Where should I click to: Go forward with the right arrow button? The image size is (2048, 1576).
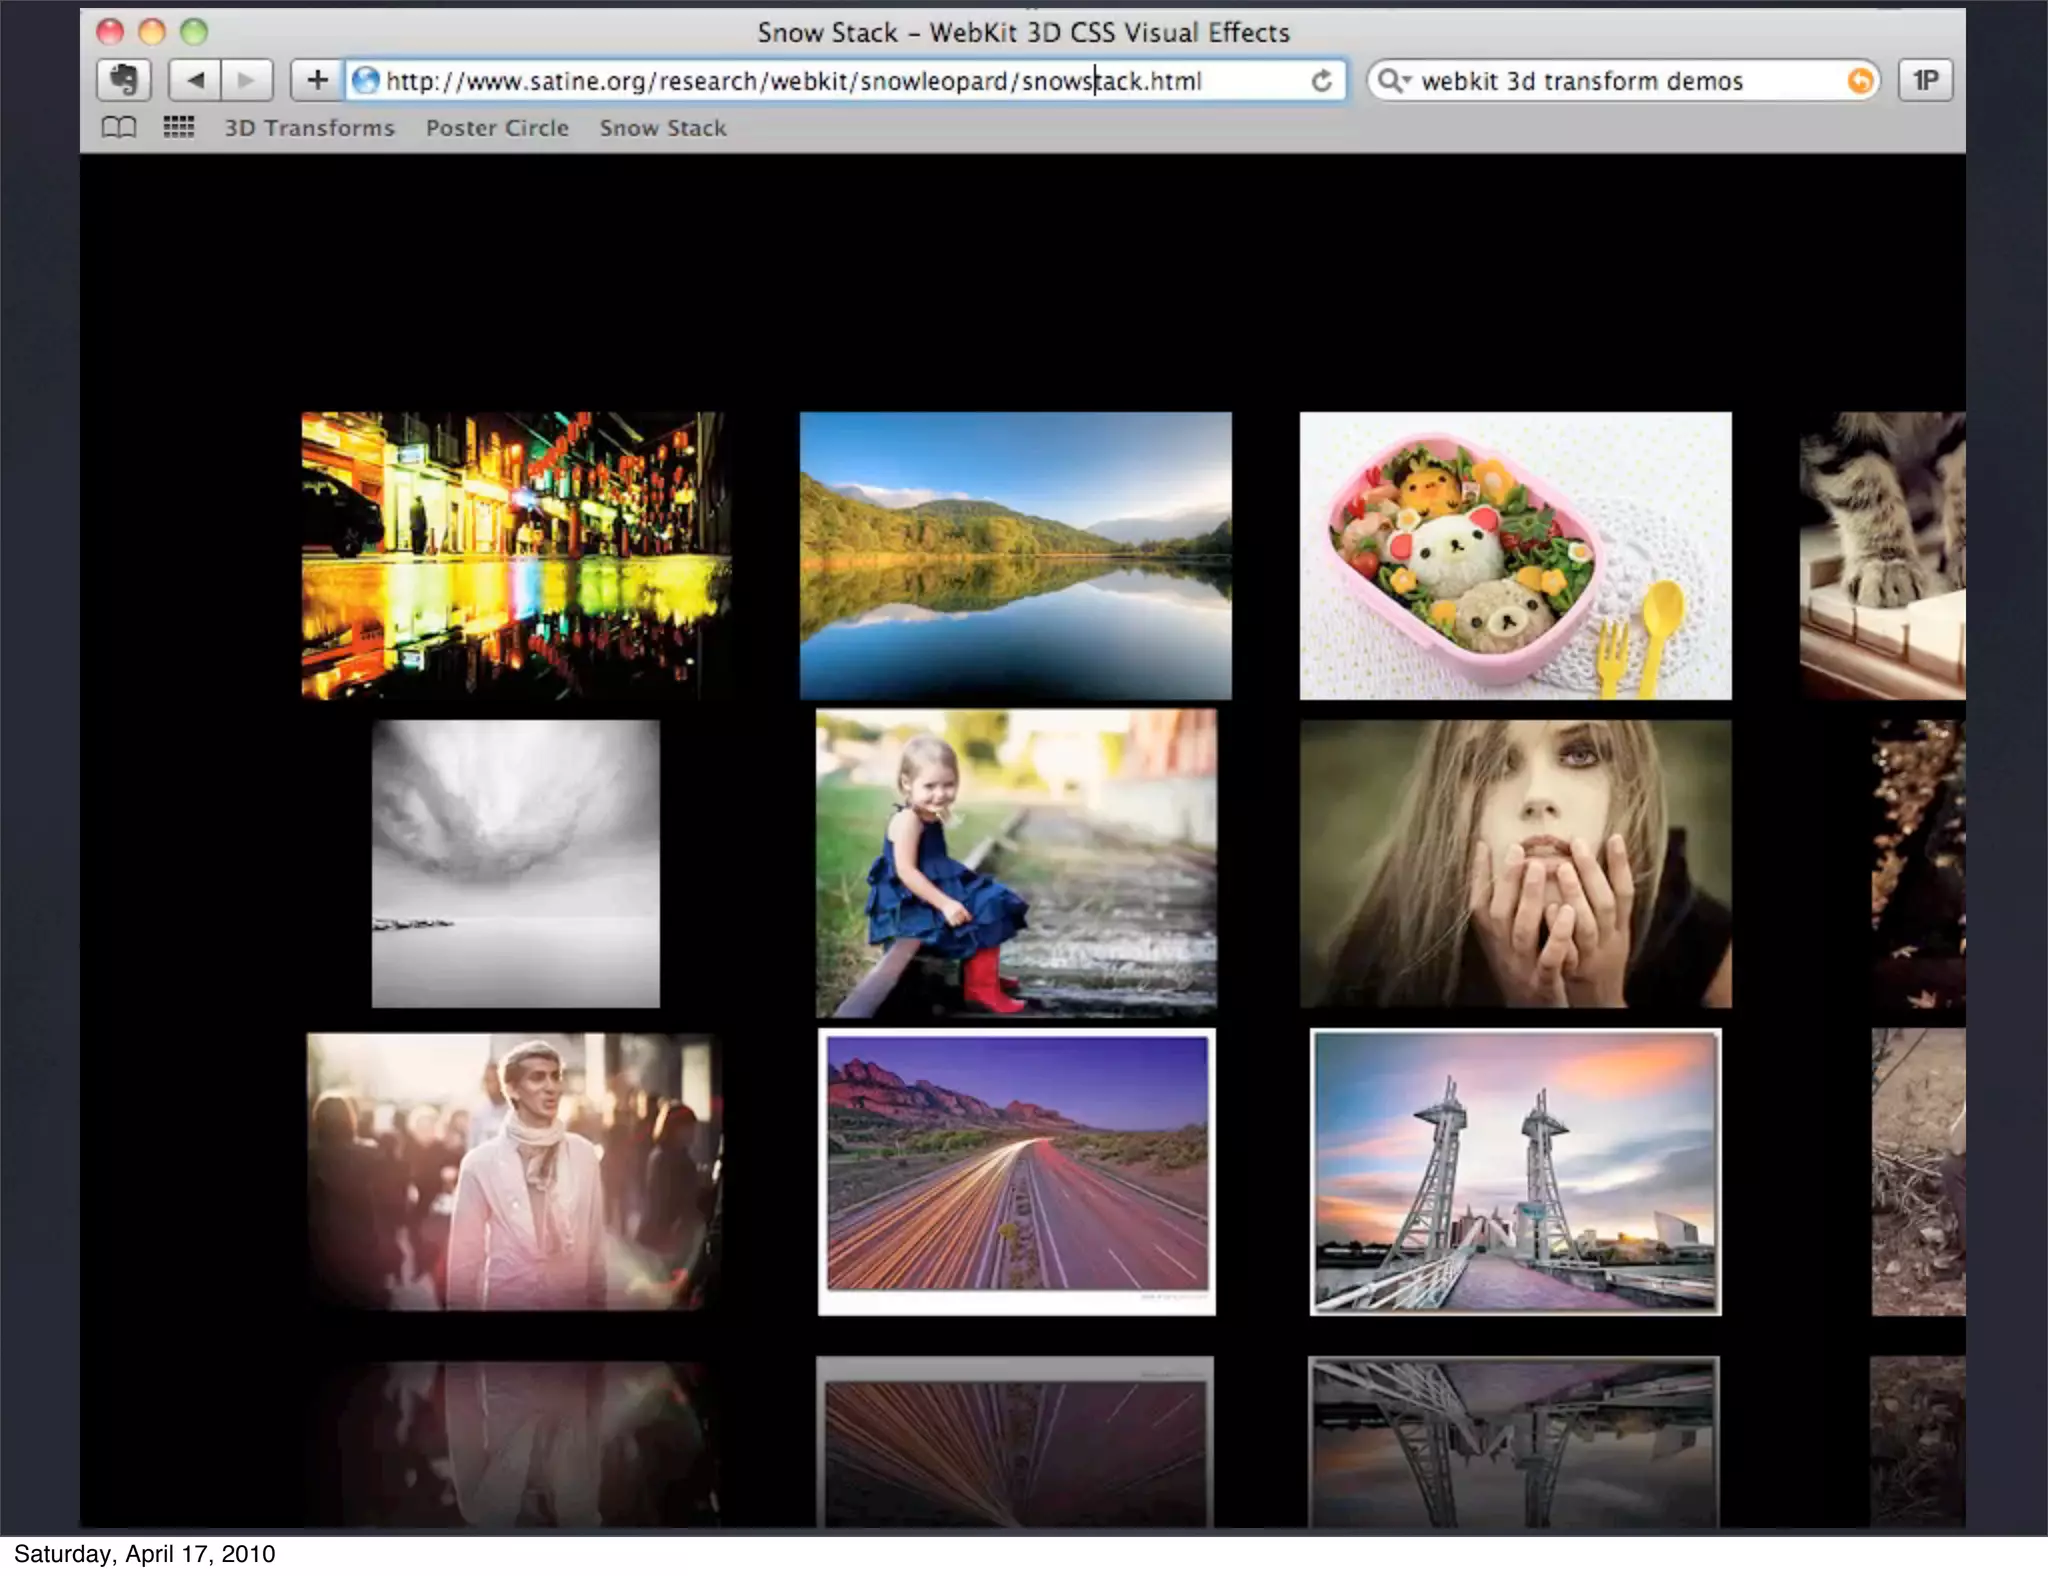246,80
